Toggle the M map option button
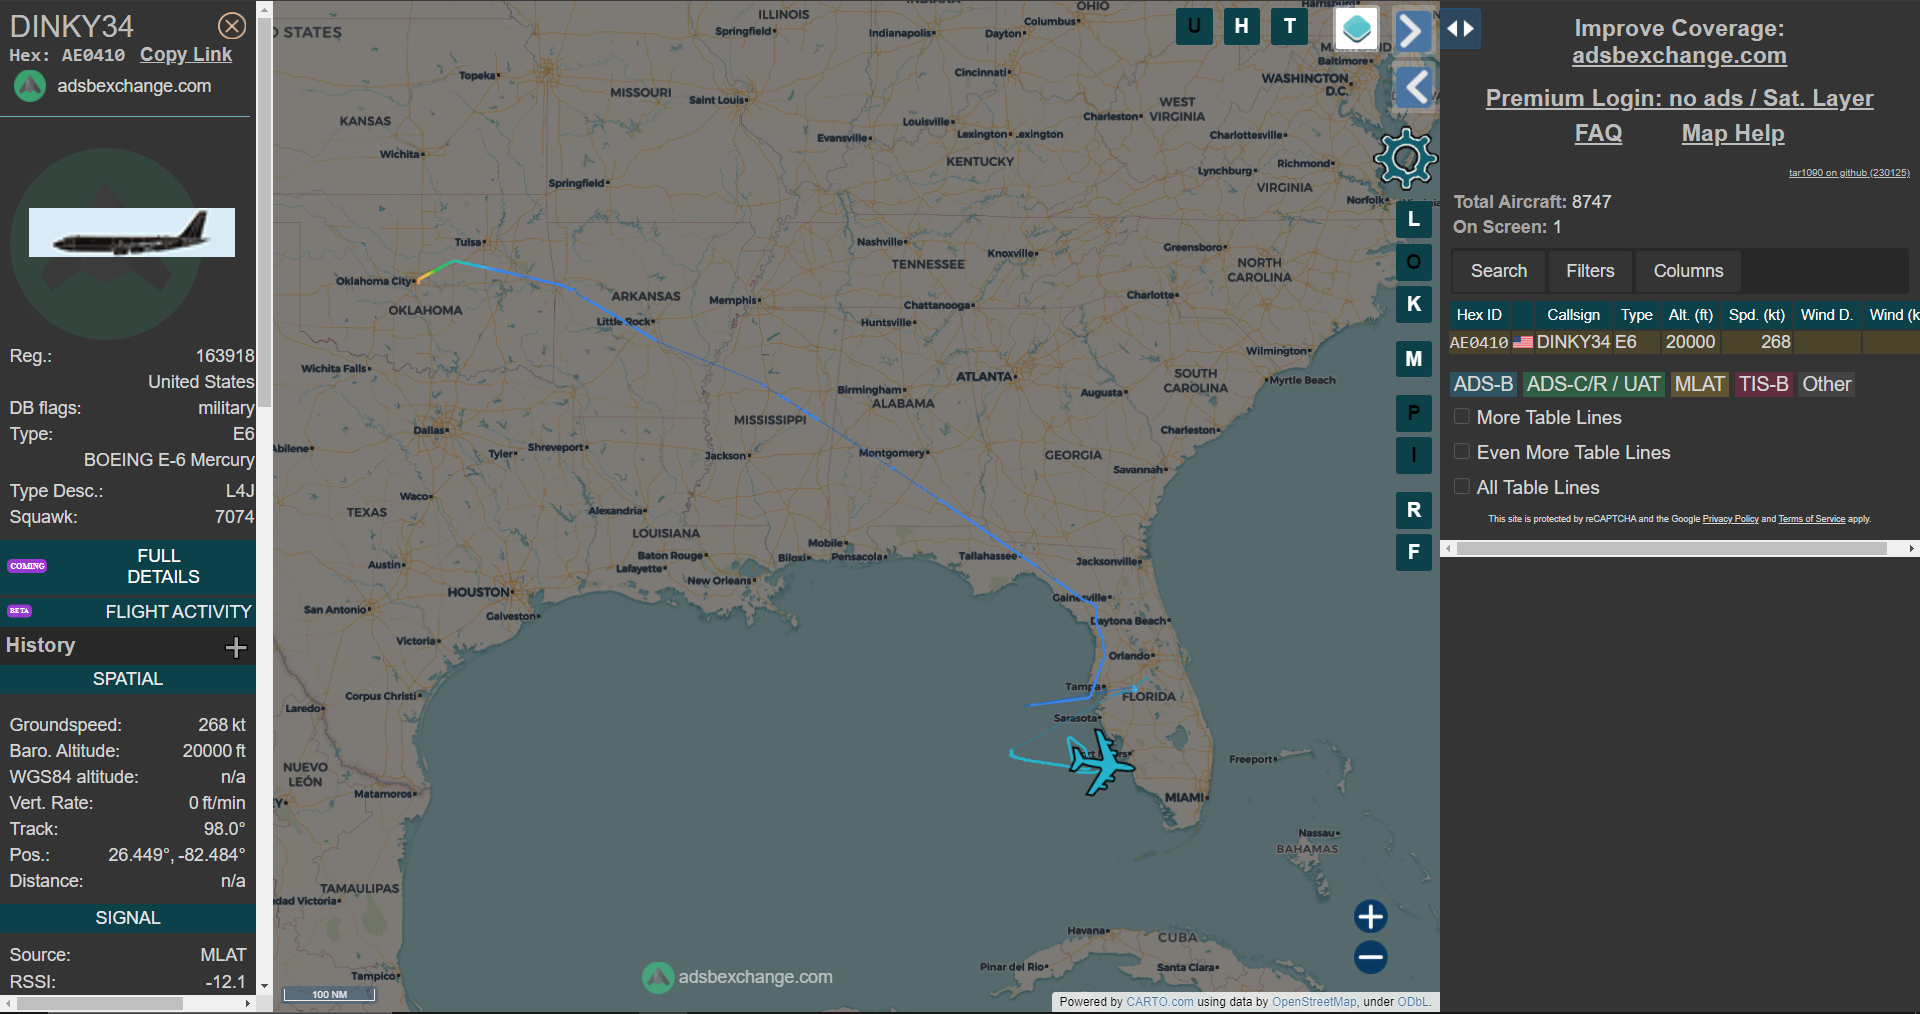The width and height of the screenshot is (1920, 1014). pos(1414,359)
